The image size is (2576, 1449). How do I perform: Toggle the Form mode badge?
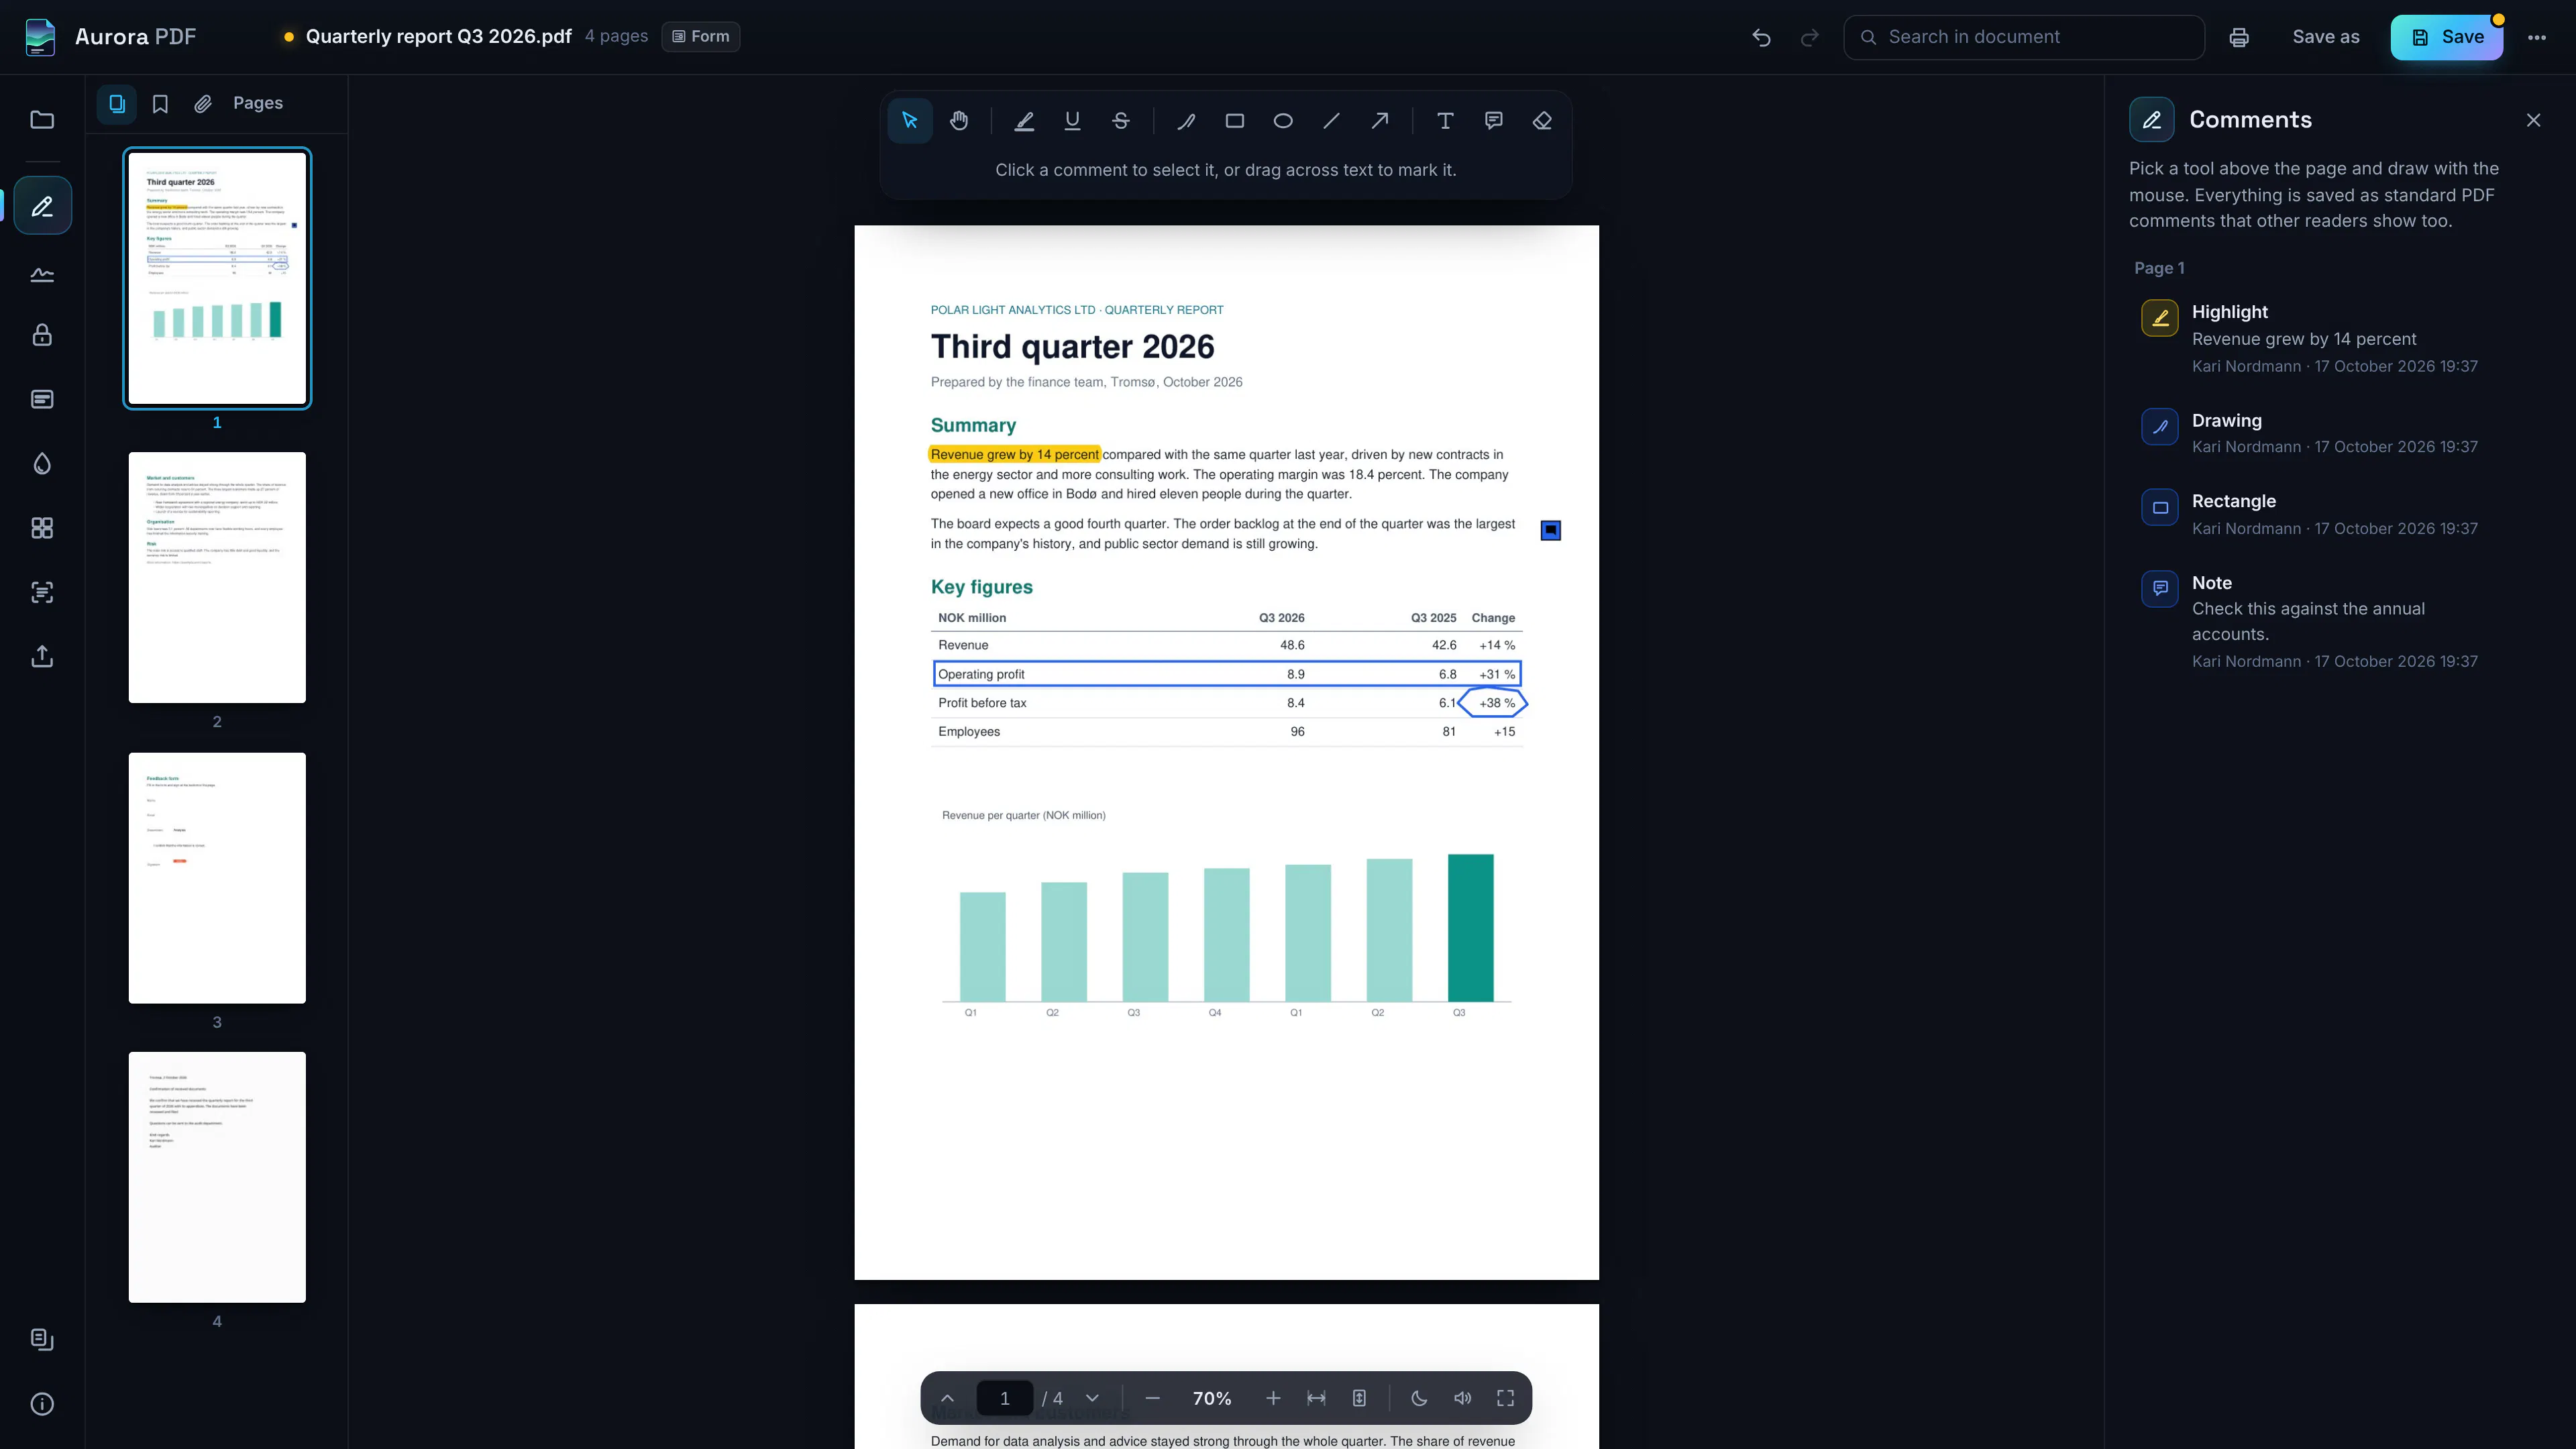(x=700, y=37)
